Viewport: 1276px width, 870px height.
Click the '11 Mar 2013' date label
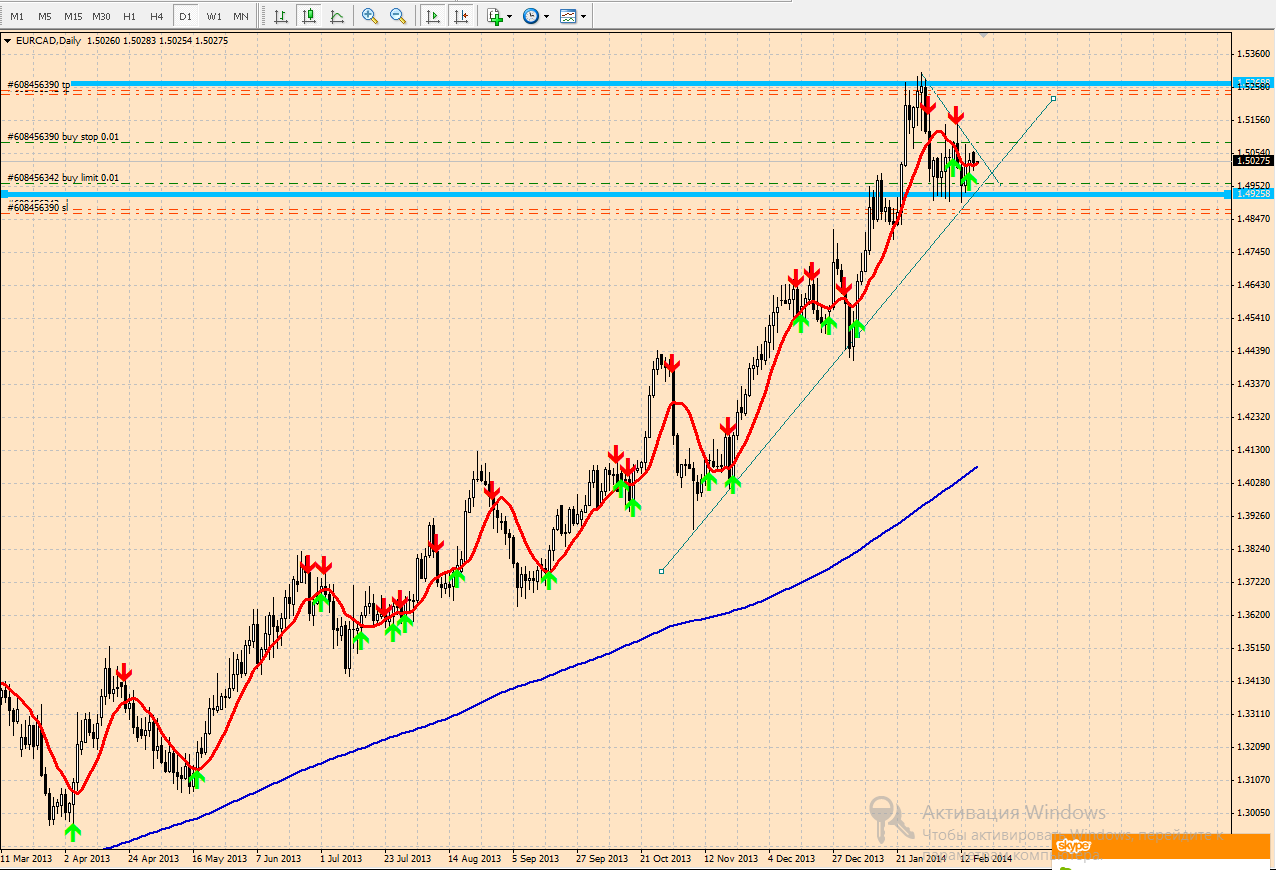pyautogui.click(x=27, y=859)
